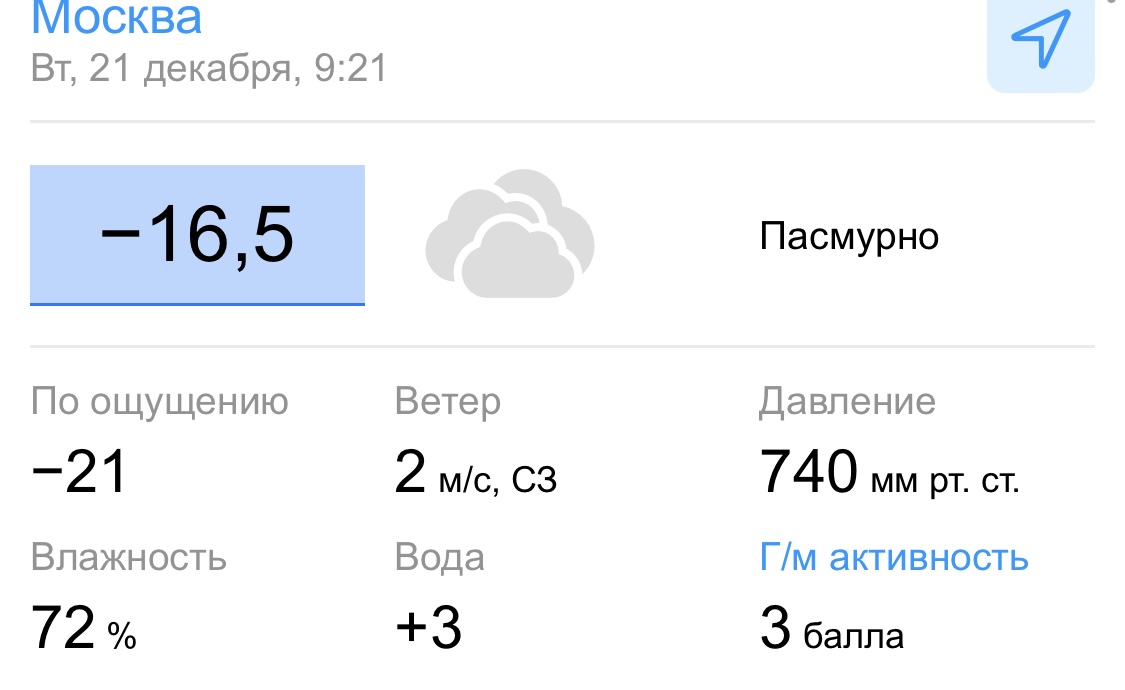This screenshot has height=690, width=1125.
Task: Click the Влажность label
Action: pyautogui.click(x=129, y=557)
